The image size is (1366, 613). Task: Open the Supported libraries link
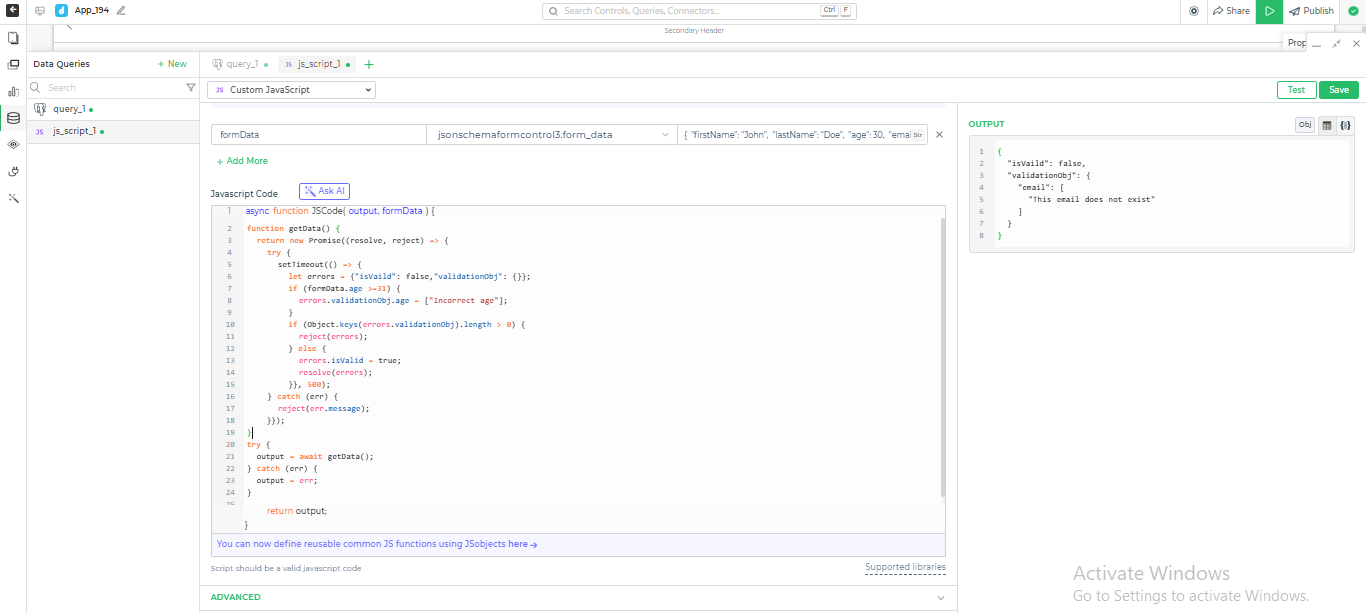904,568
